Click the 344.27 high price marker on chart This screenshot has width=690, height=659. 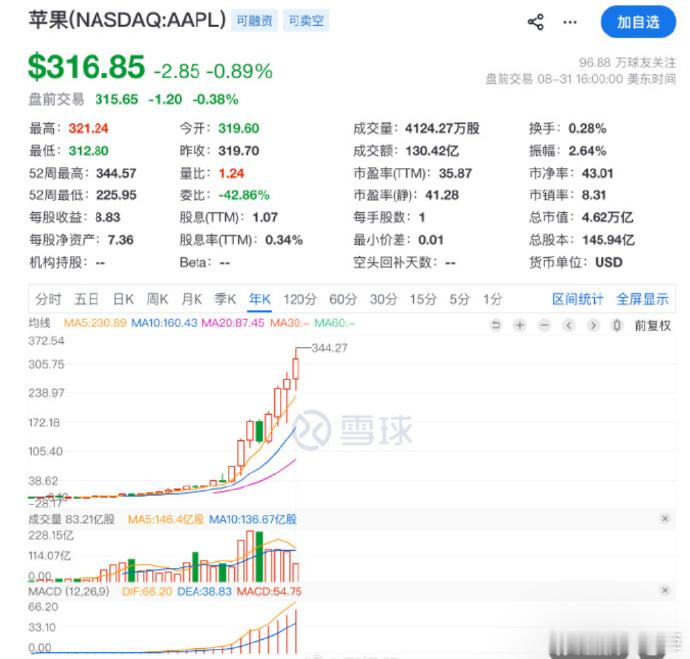[329, 348]
